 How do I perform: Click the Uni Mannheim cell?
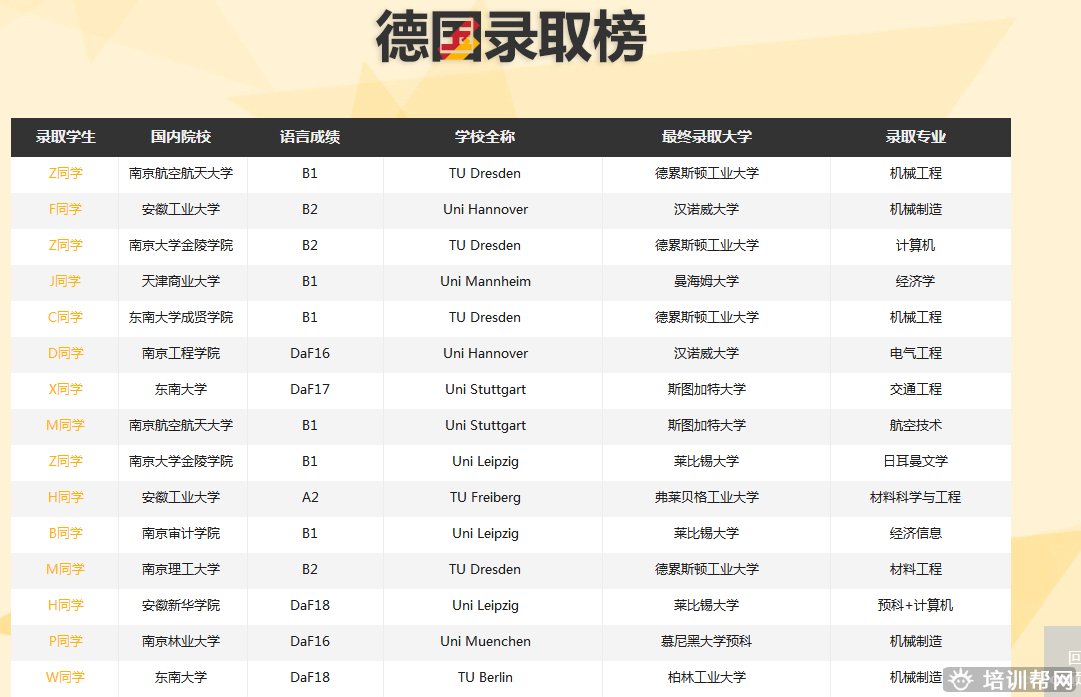pos(485,281)
